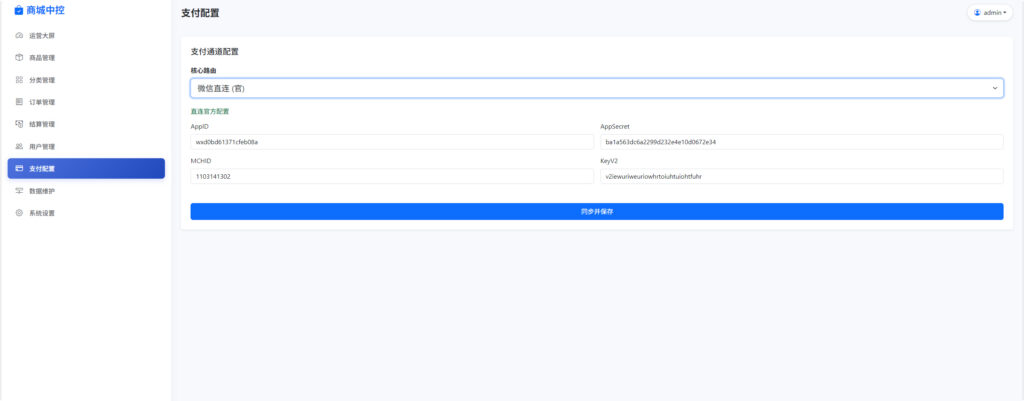Click the credit card icon for 支付配置

point(19,169)
